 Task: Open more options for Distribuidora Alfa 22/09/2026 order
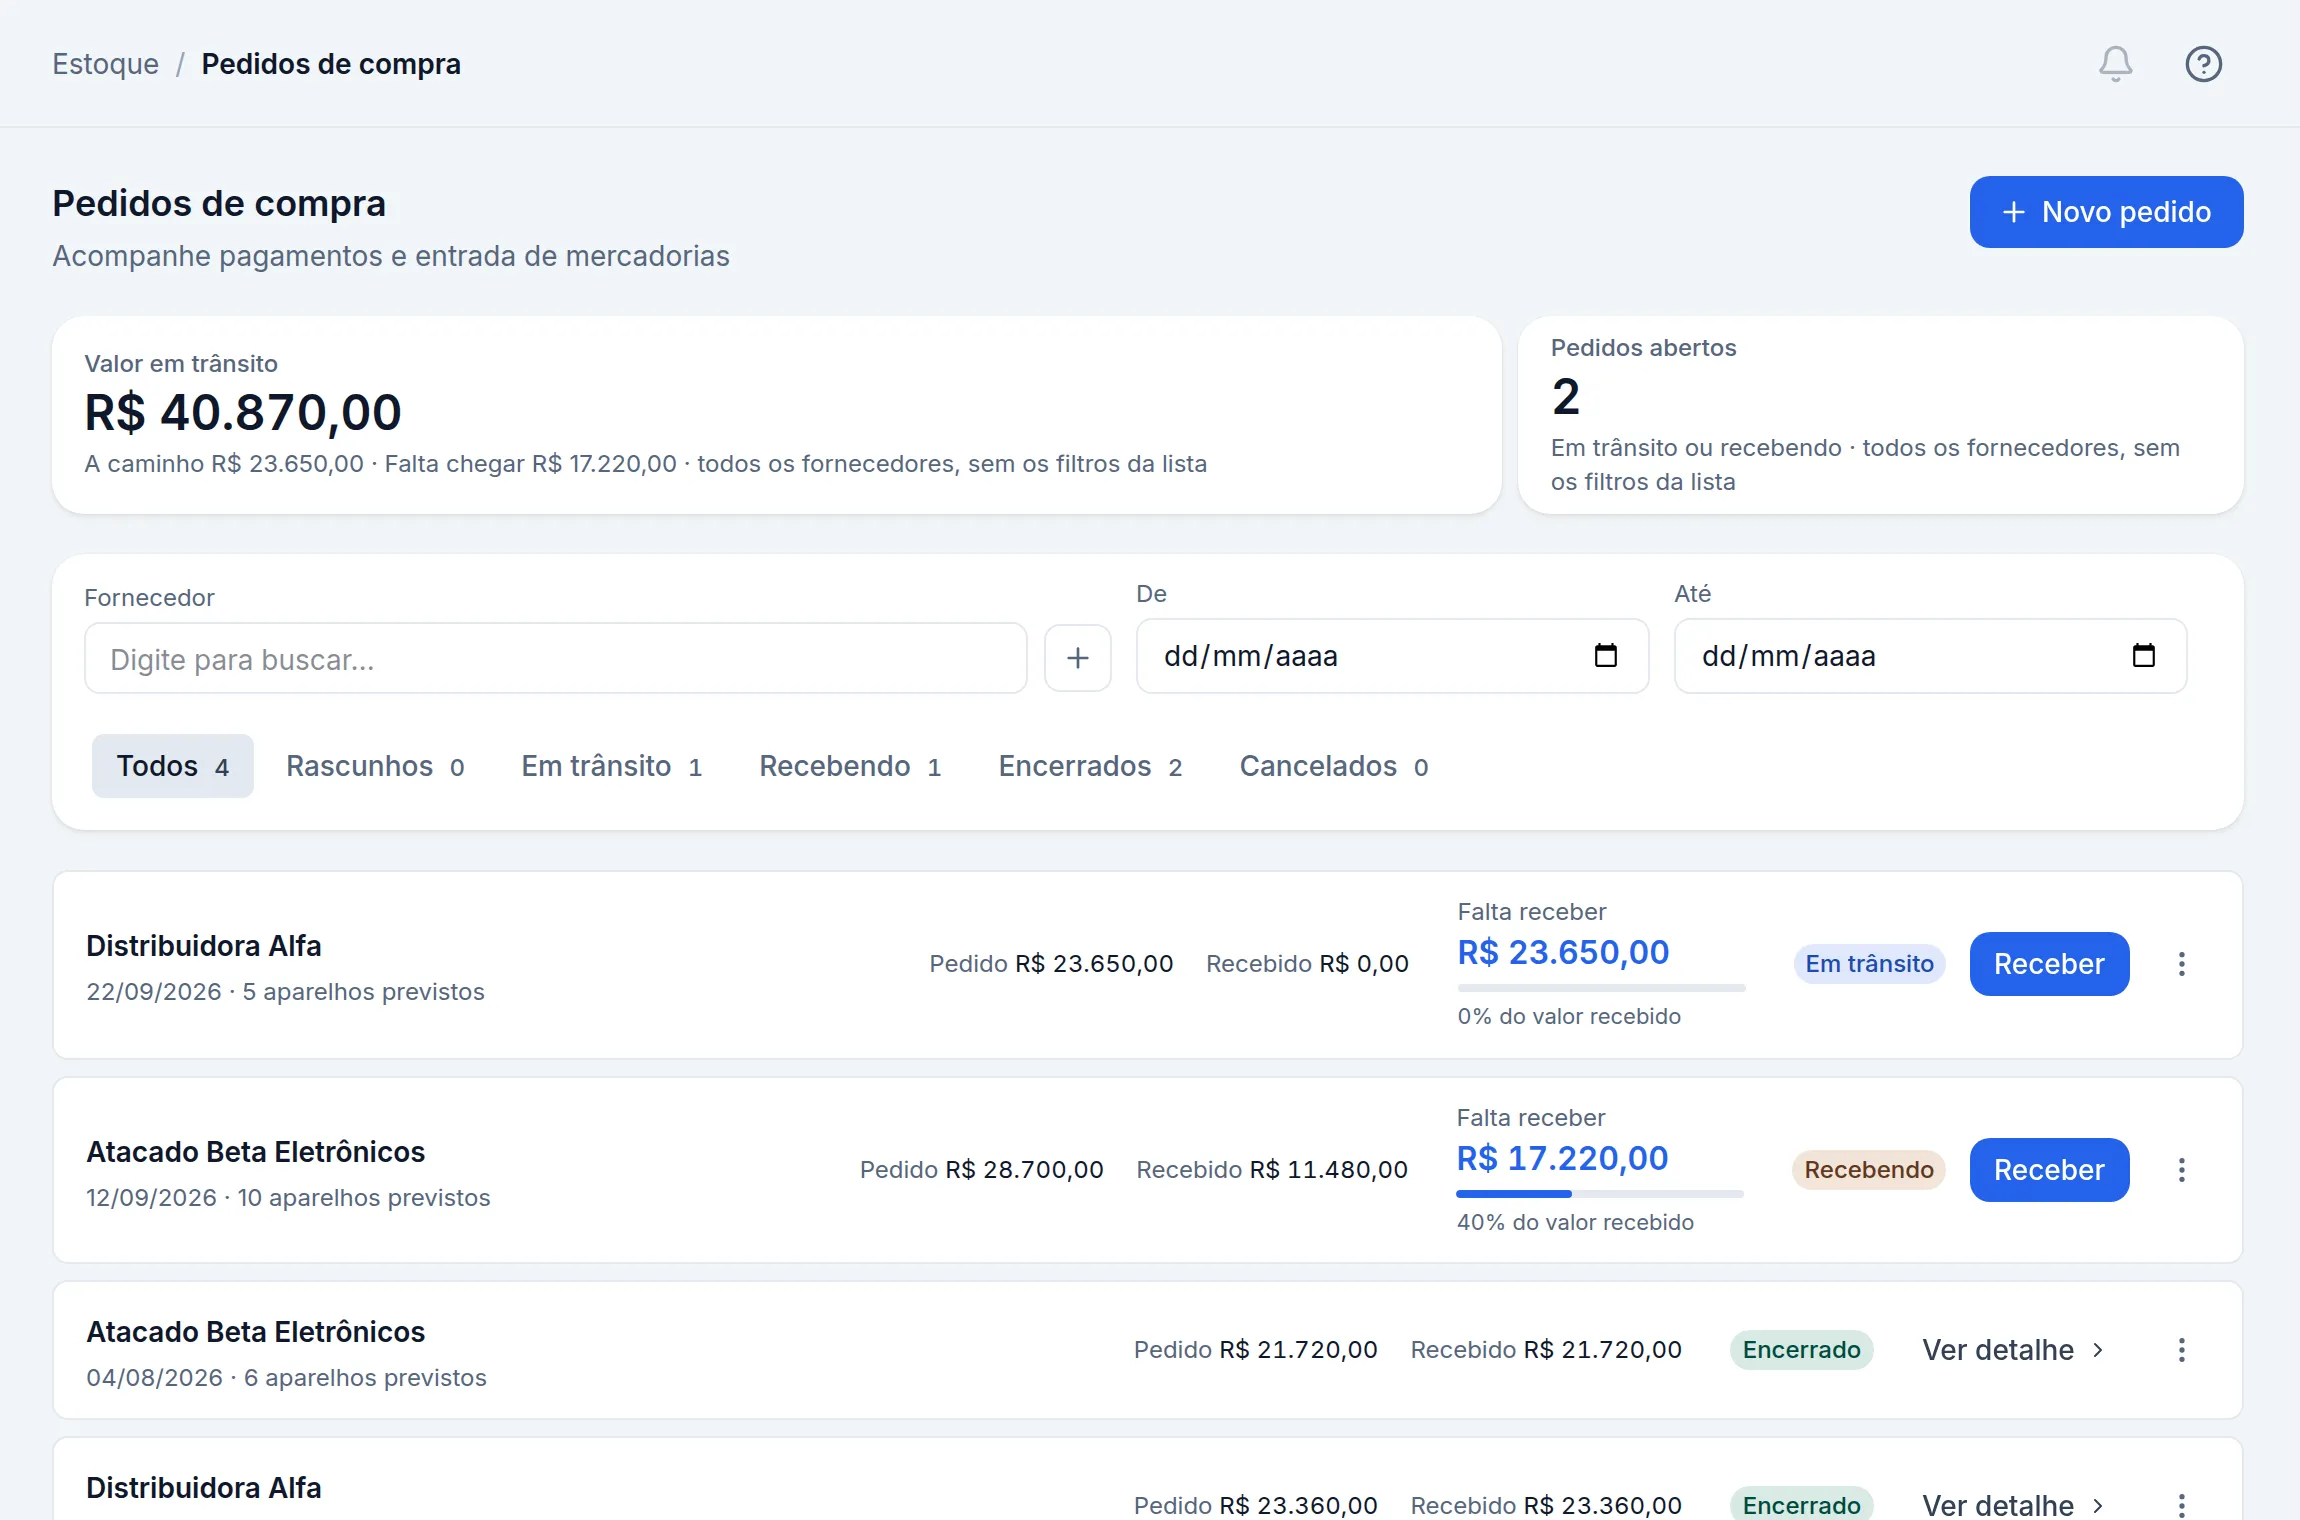[2181, 964]
